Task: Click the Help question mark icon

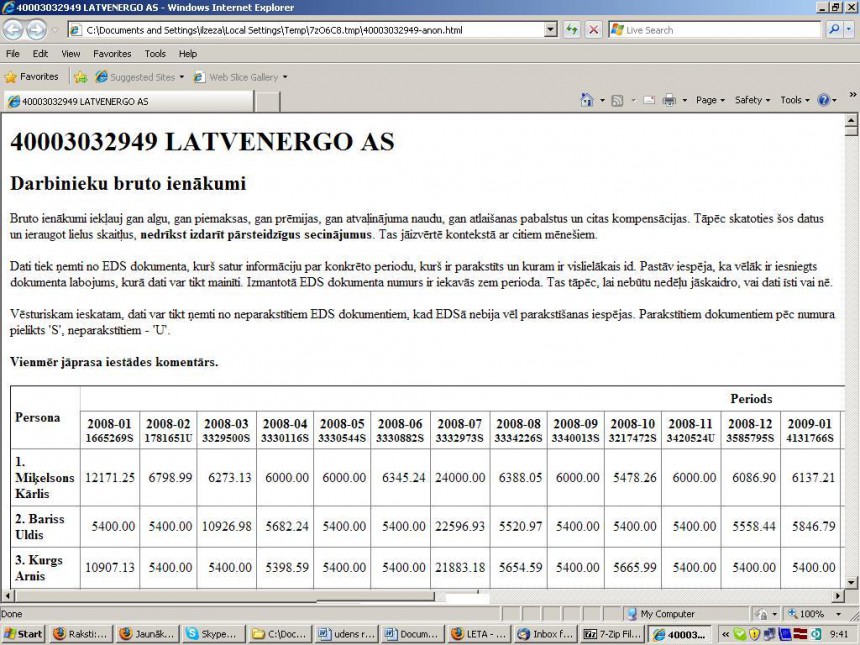Action: (823, 100)
